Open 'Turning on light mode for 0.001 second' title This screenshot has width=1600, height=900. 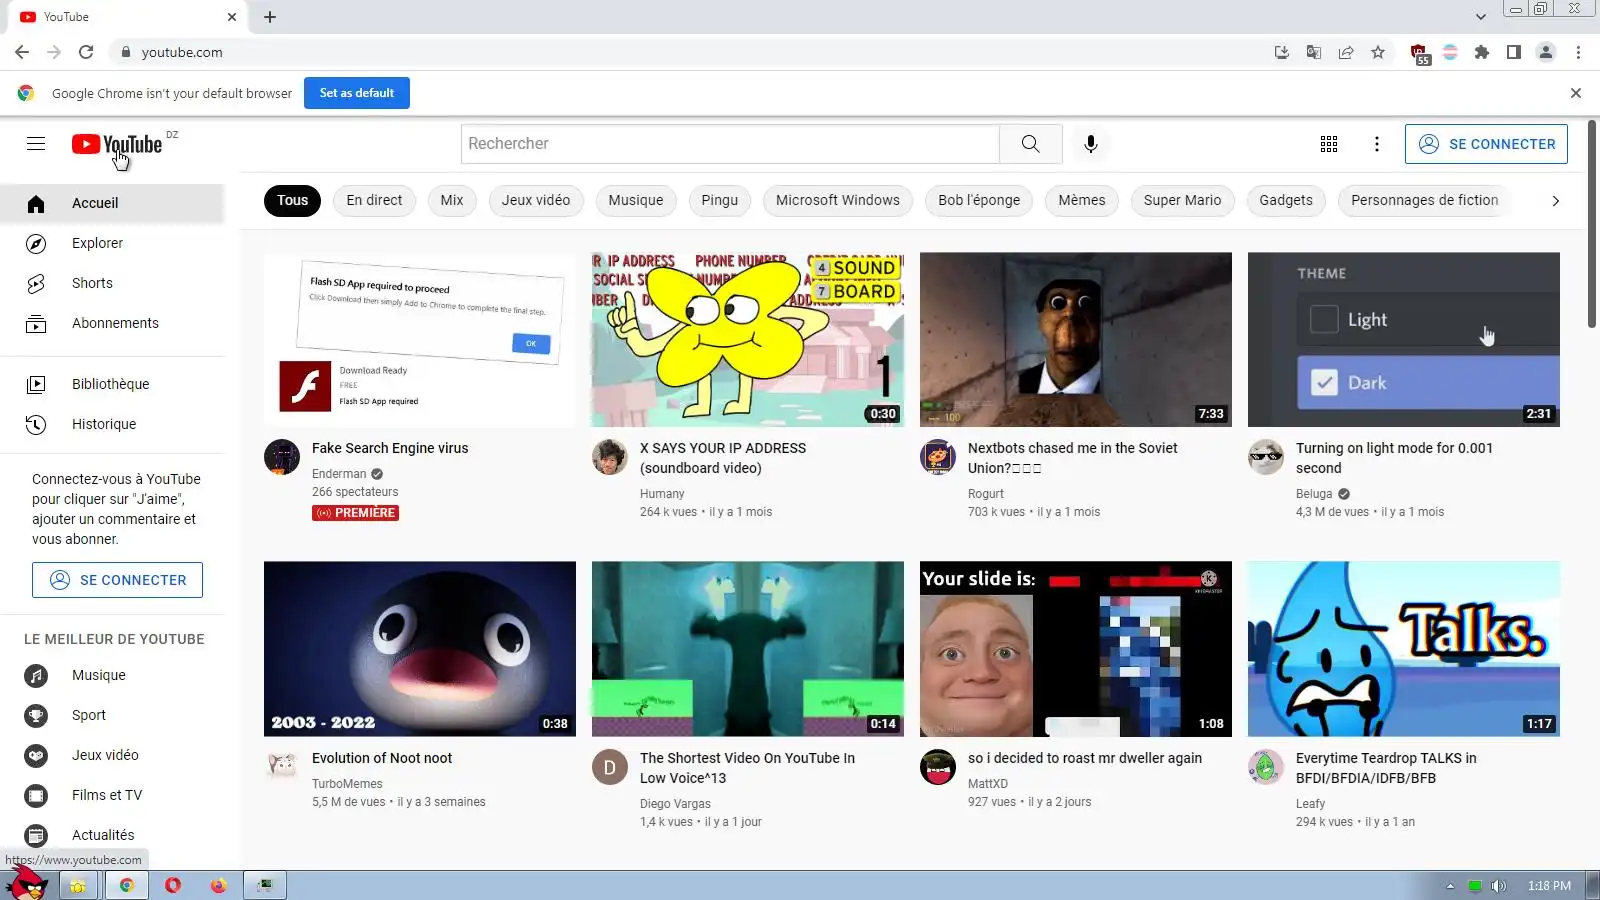(1394, 458)
